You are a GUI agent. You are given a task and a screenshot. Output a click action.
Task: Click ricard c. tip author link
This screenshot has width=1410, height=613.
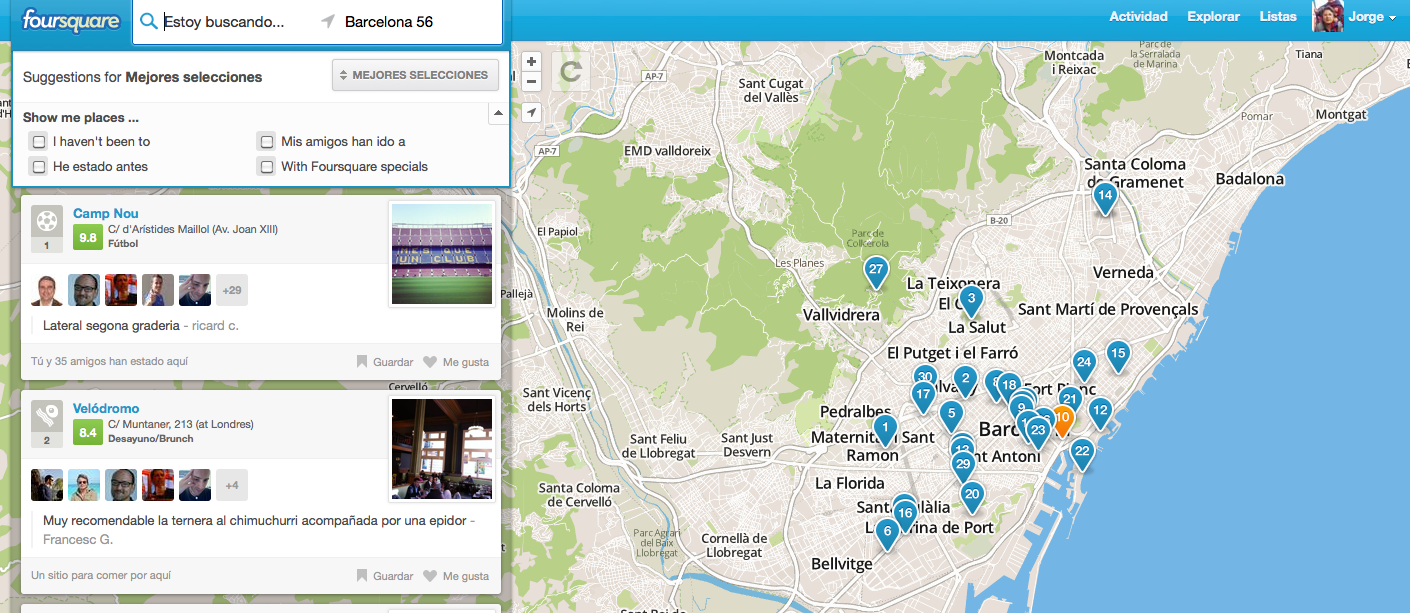click(x=215, y=325)
